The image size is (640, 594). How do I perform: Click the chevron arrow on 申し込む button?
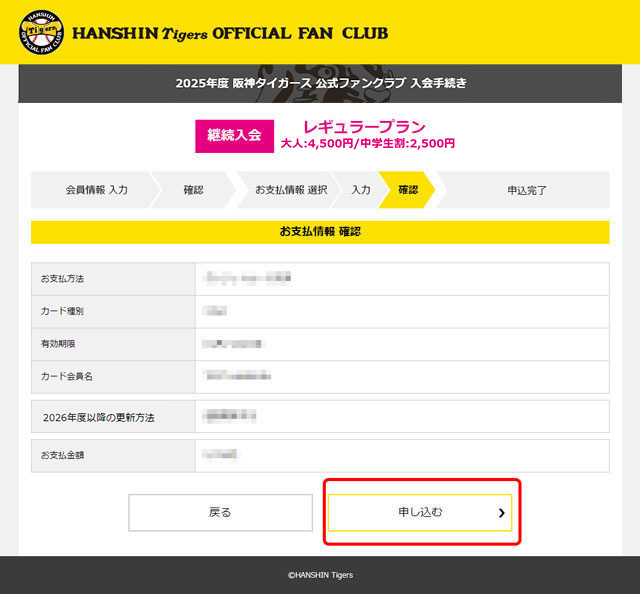pyautogui.click(x=502, y=513)
